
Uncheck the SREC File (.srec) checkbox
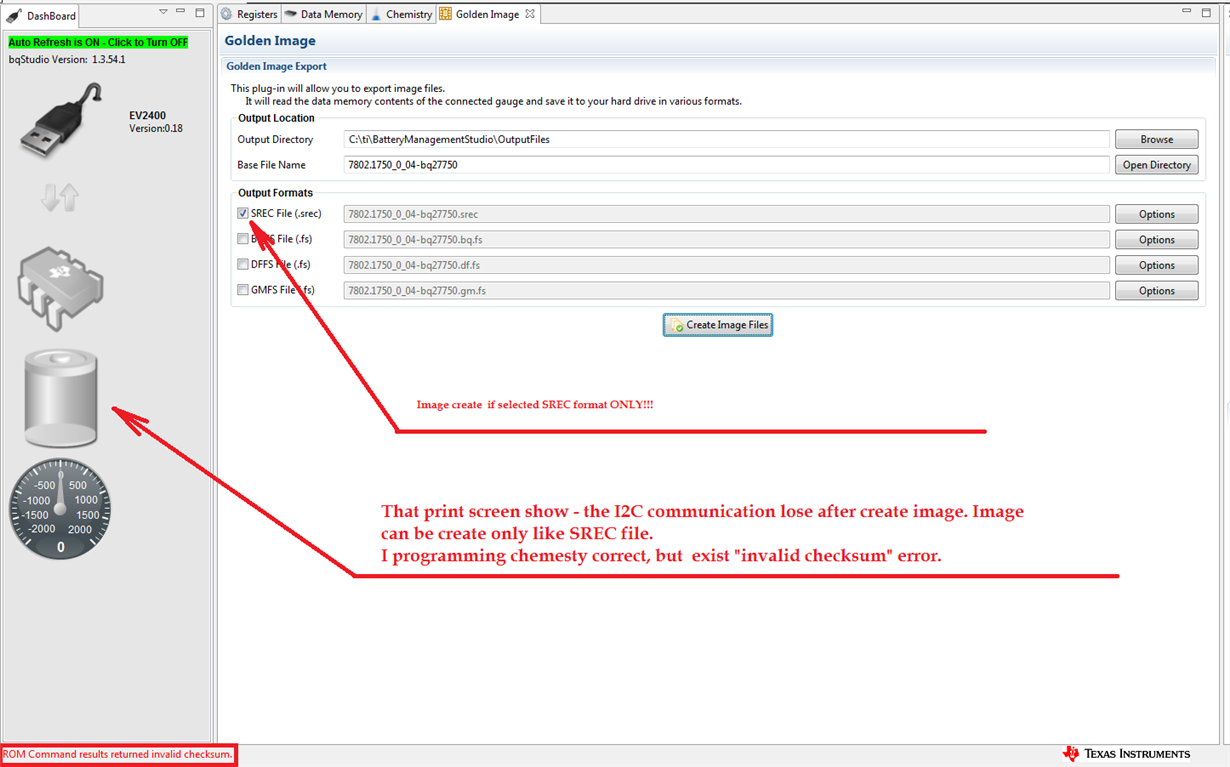pyautogui.click(x=243, y=213)
